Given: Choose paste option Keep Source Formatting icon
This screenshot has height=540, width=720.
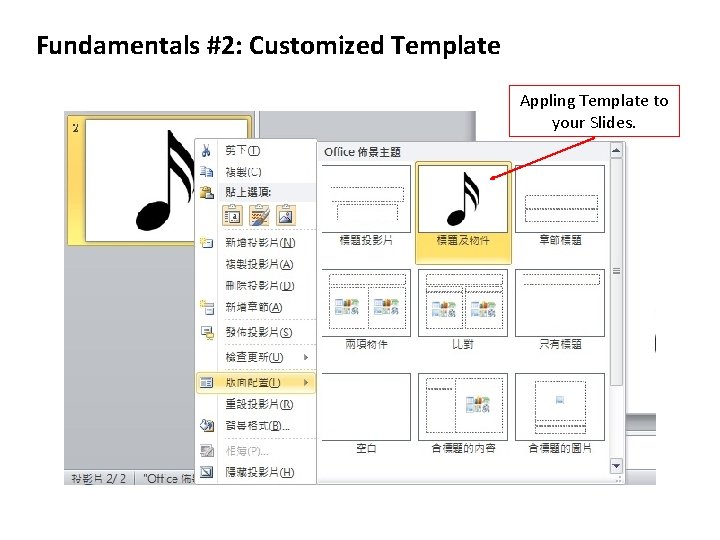Looking at the screenshot, I should [259, 215].
